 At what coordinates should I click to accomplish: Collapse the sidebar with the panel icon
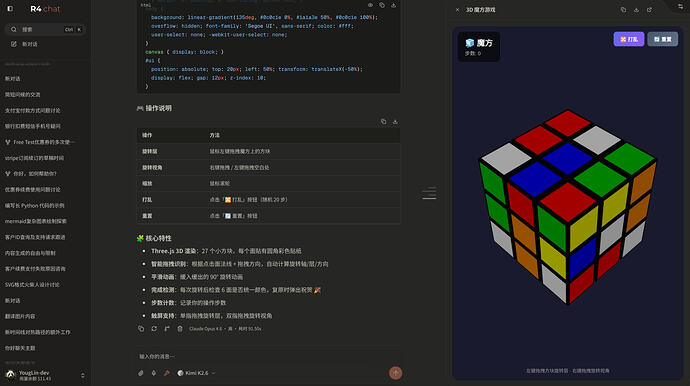(x=10, y=8)
